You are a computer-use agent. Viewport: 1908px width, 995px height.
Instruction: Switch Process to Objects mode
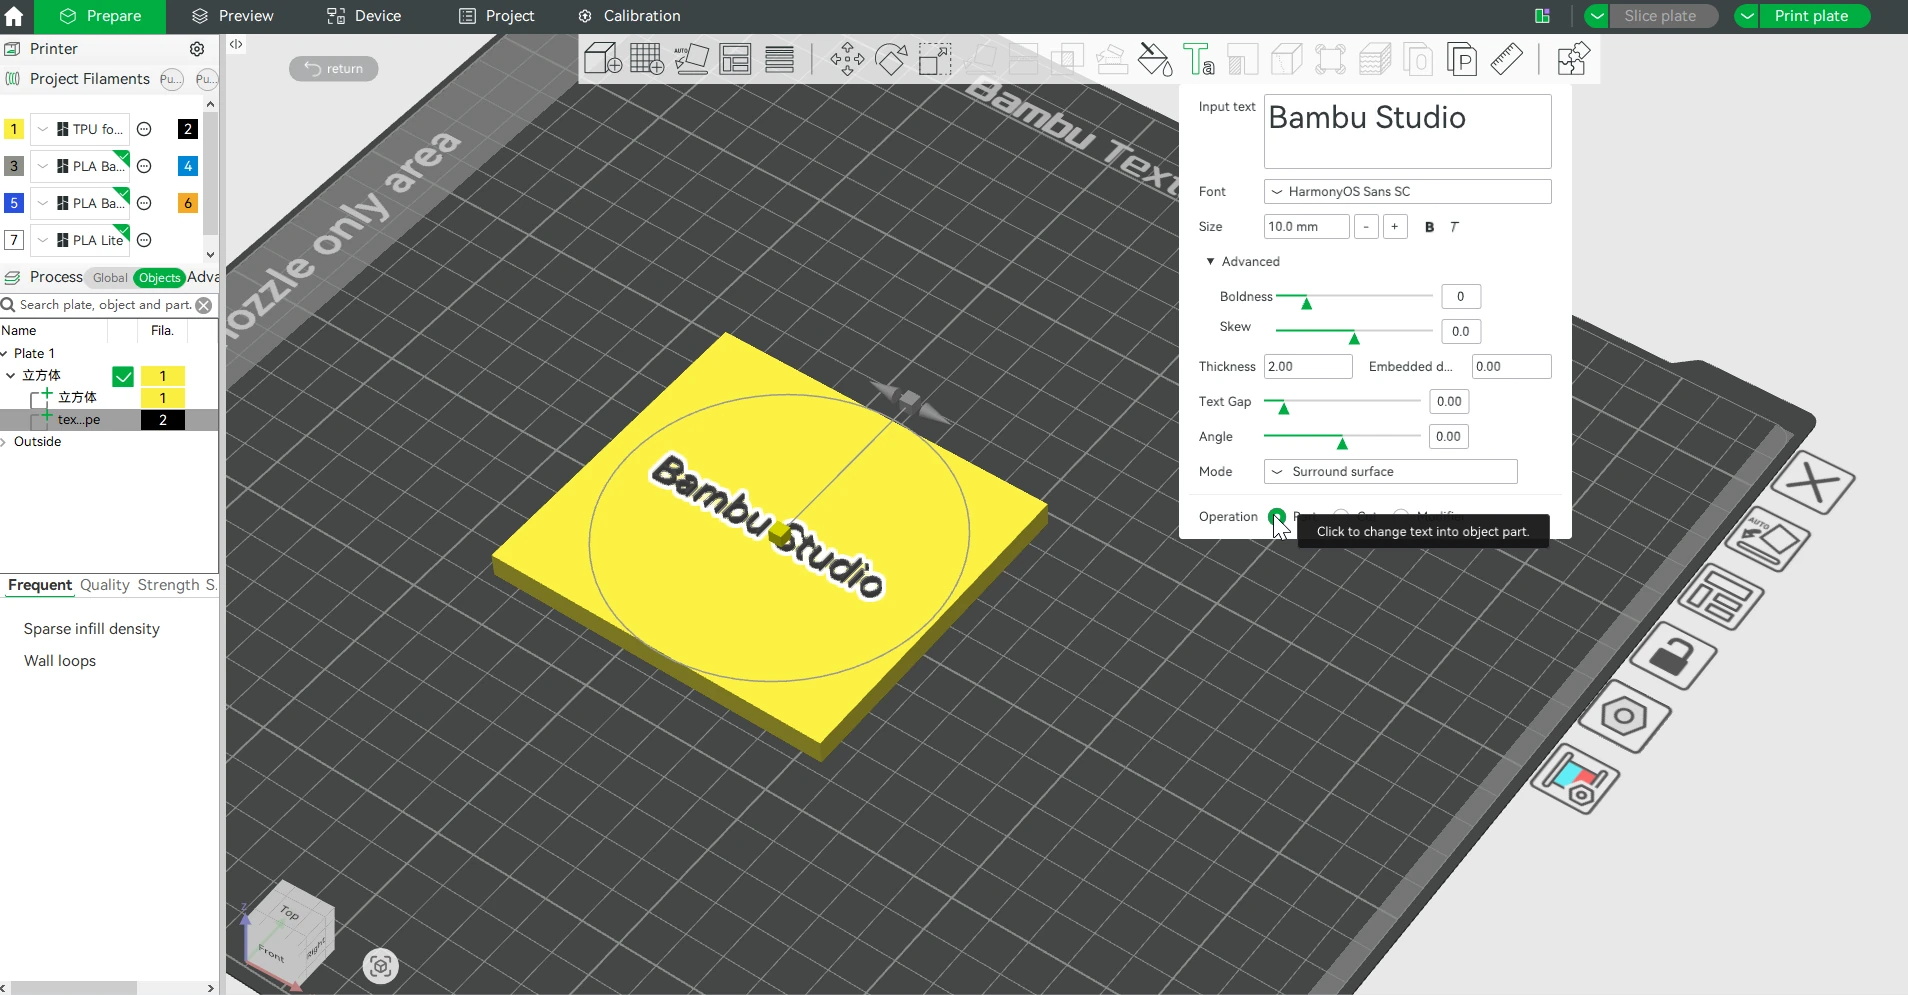pos(159,278)
